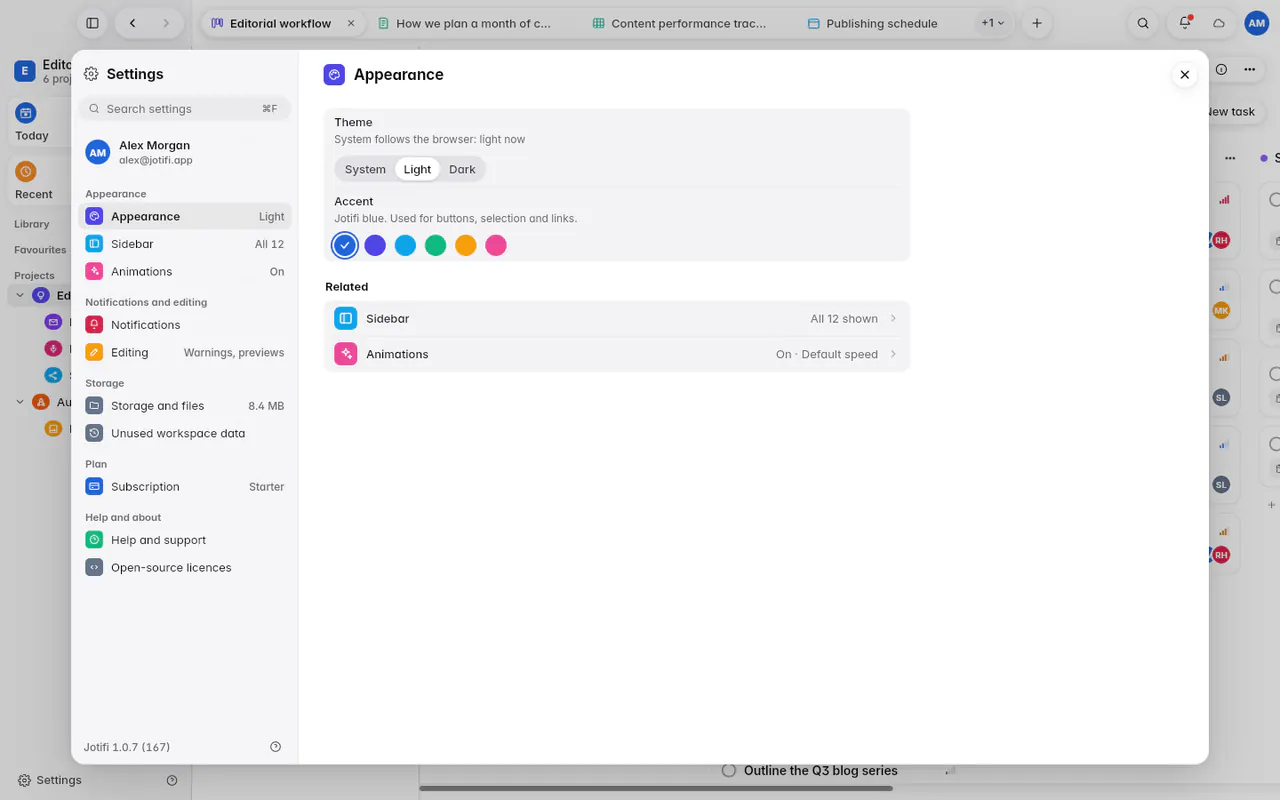Click the Today calendar icon

click(x=26, y=113)
